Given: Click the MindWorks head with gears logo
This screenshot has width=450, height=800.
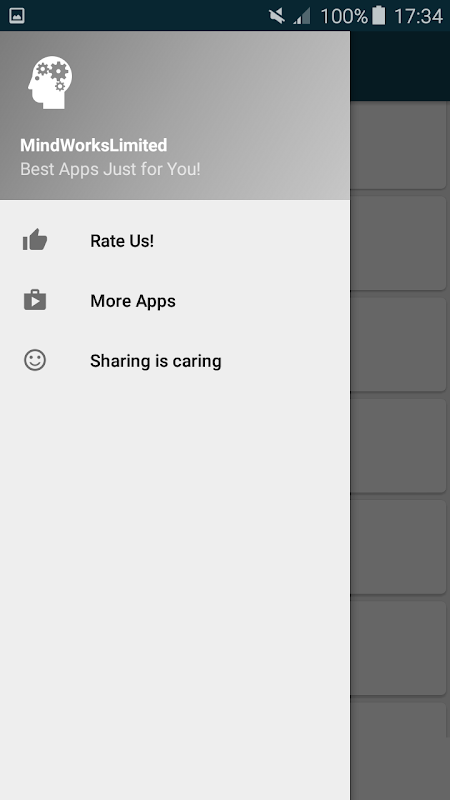Looking at the screenshot, I should pos(50,82).
